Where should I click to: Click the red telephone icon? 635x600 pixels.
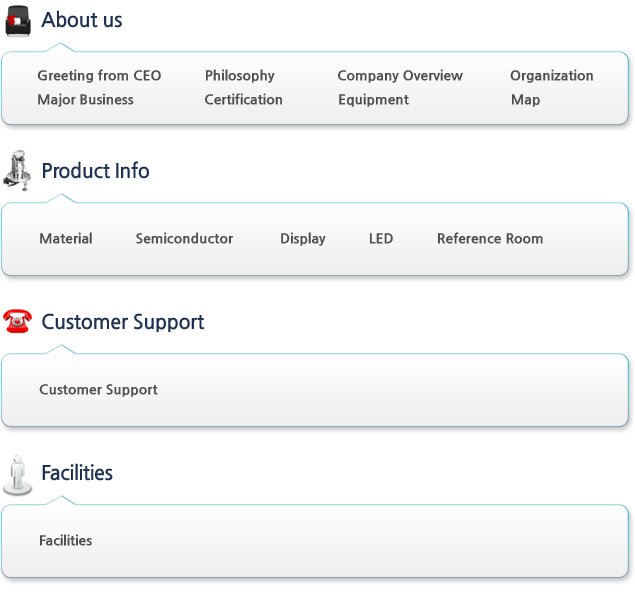[17, 321]
